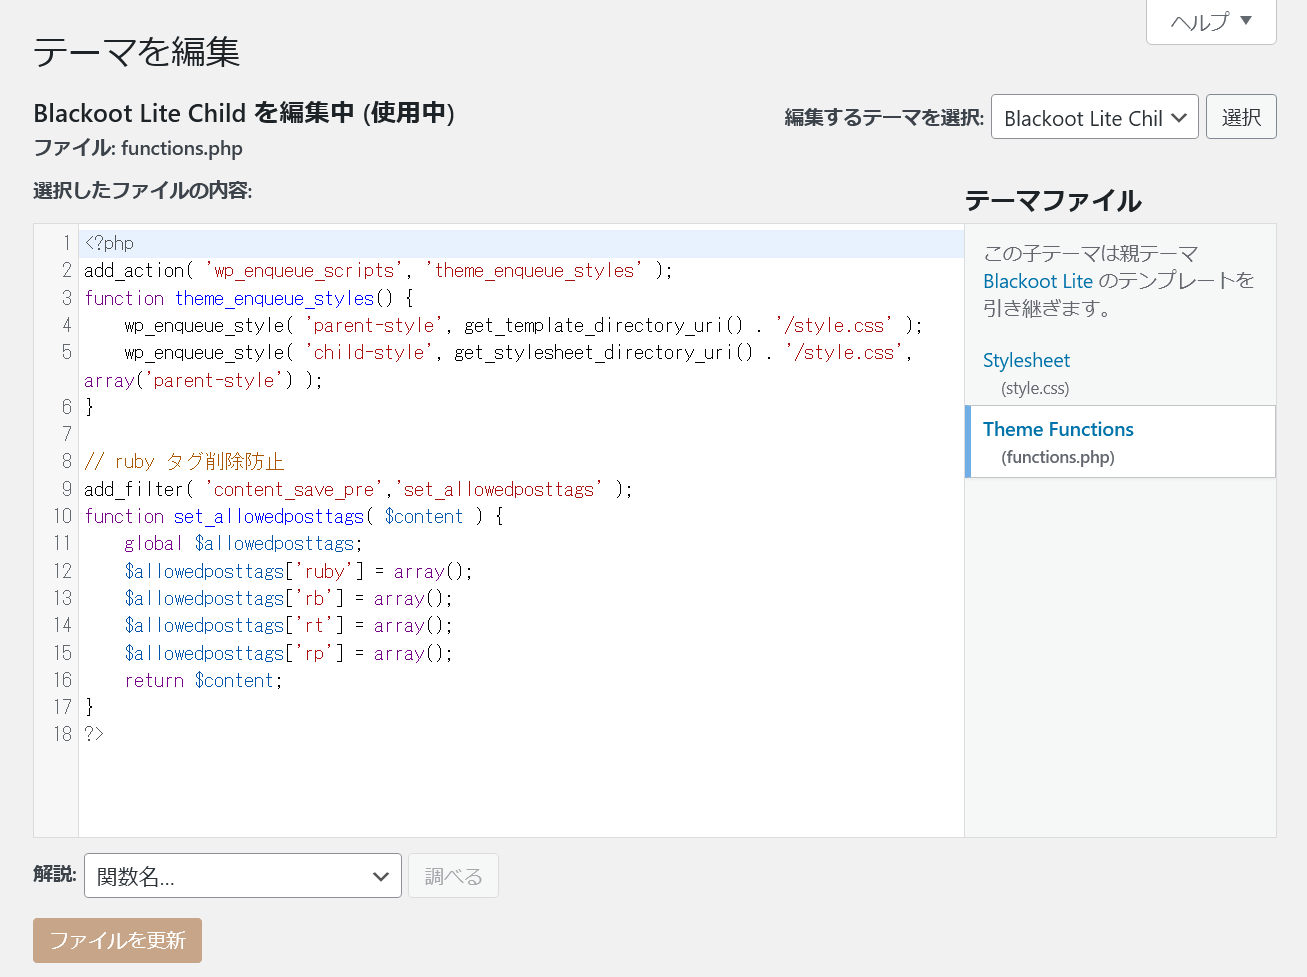The height and width of the screenshot is (977, 1307).
Task: Place cursor on line 1 <?php
Action: click(109, 243)
